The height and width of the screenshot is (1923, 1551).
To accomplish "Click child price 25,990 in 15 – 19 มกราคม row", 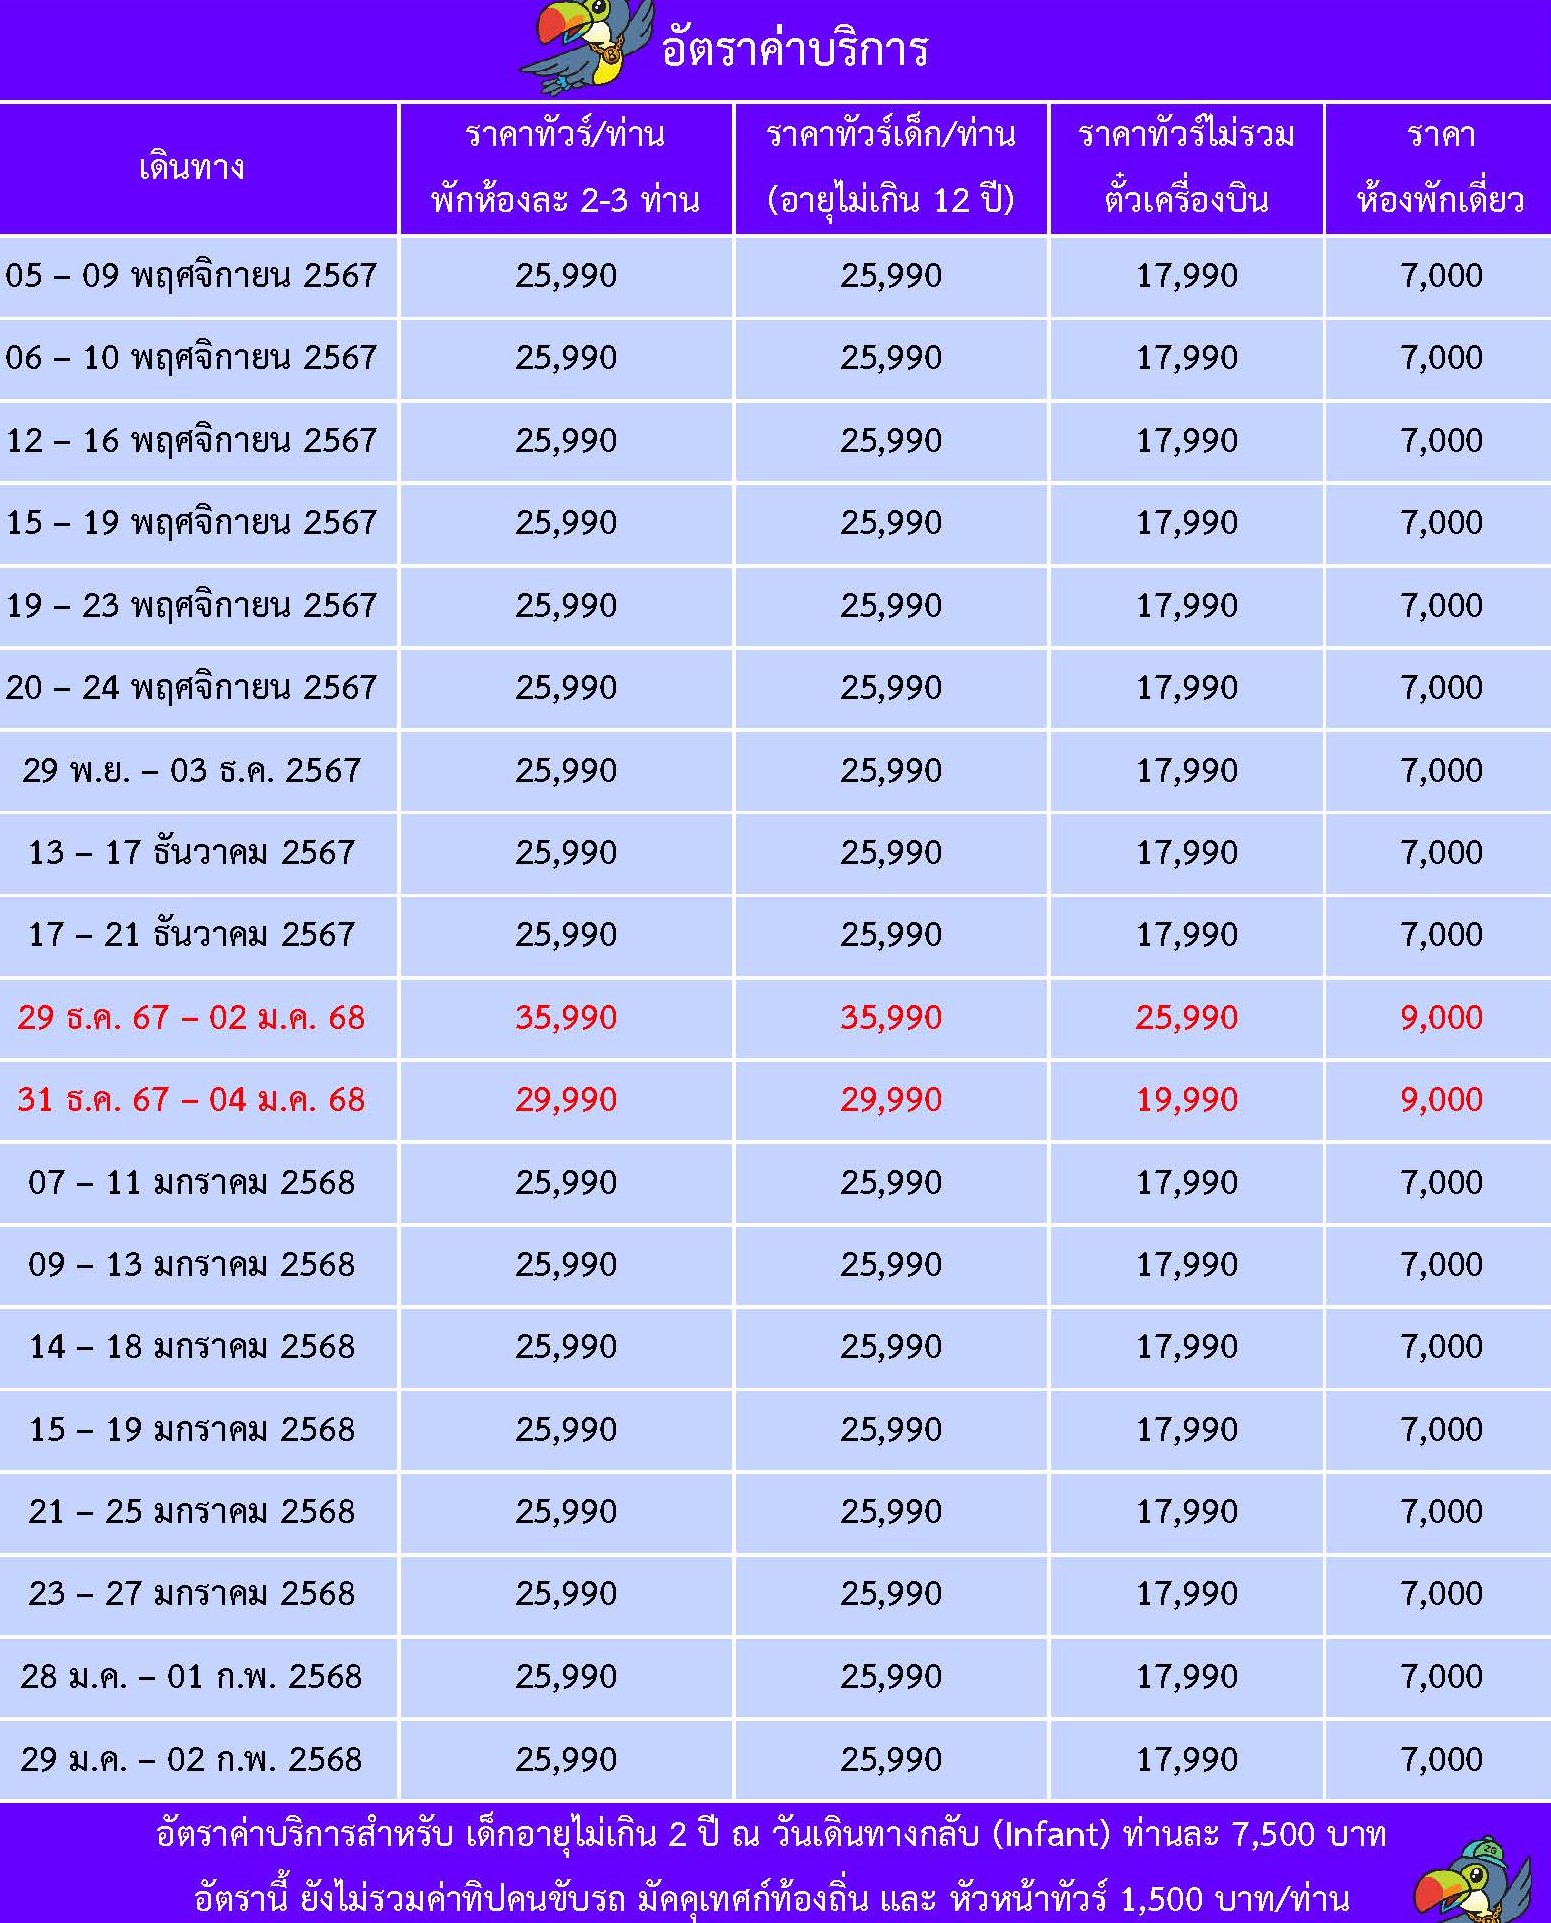I will pyautogui.click(x=891, y=1429).
